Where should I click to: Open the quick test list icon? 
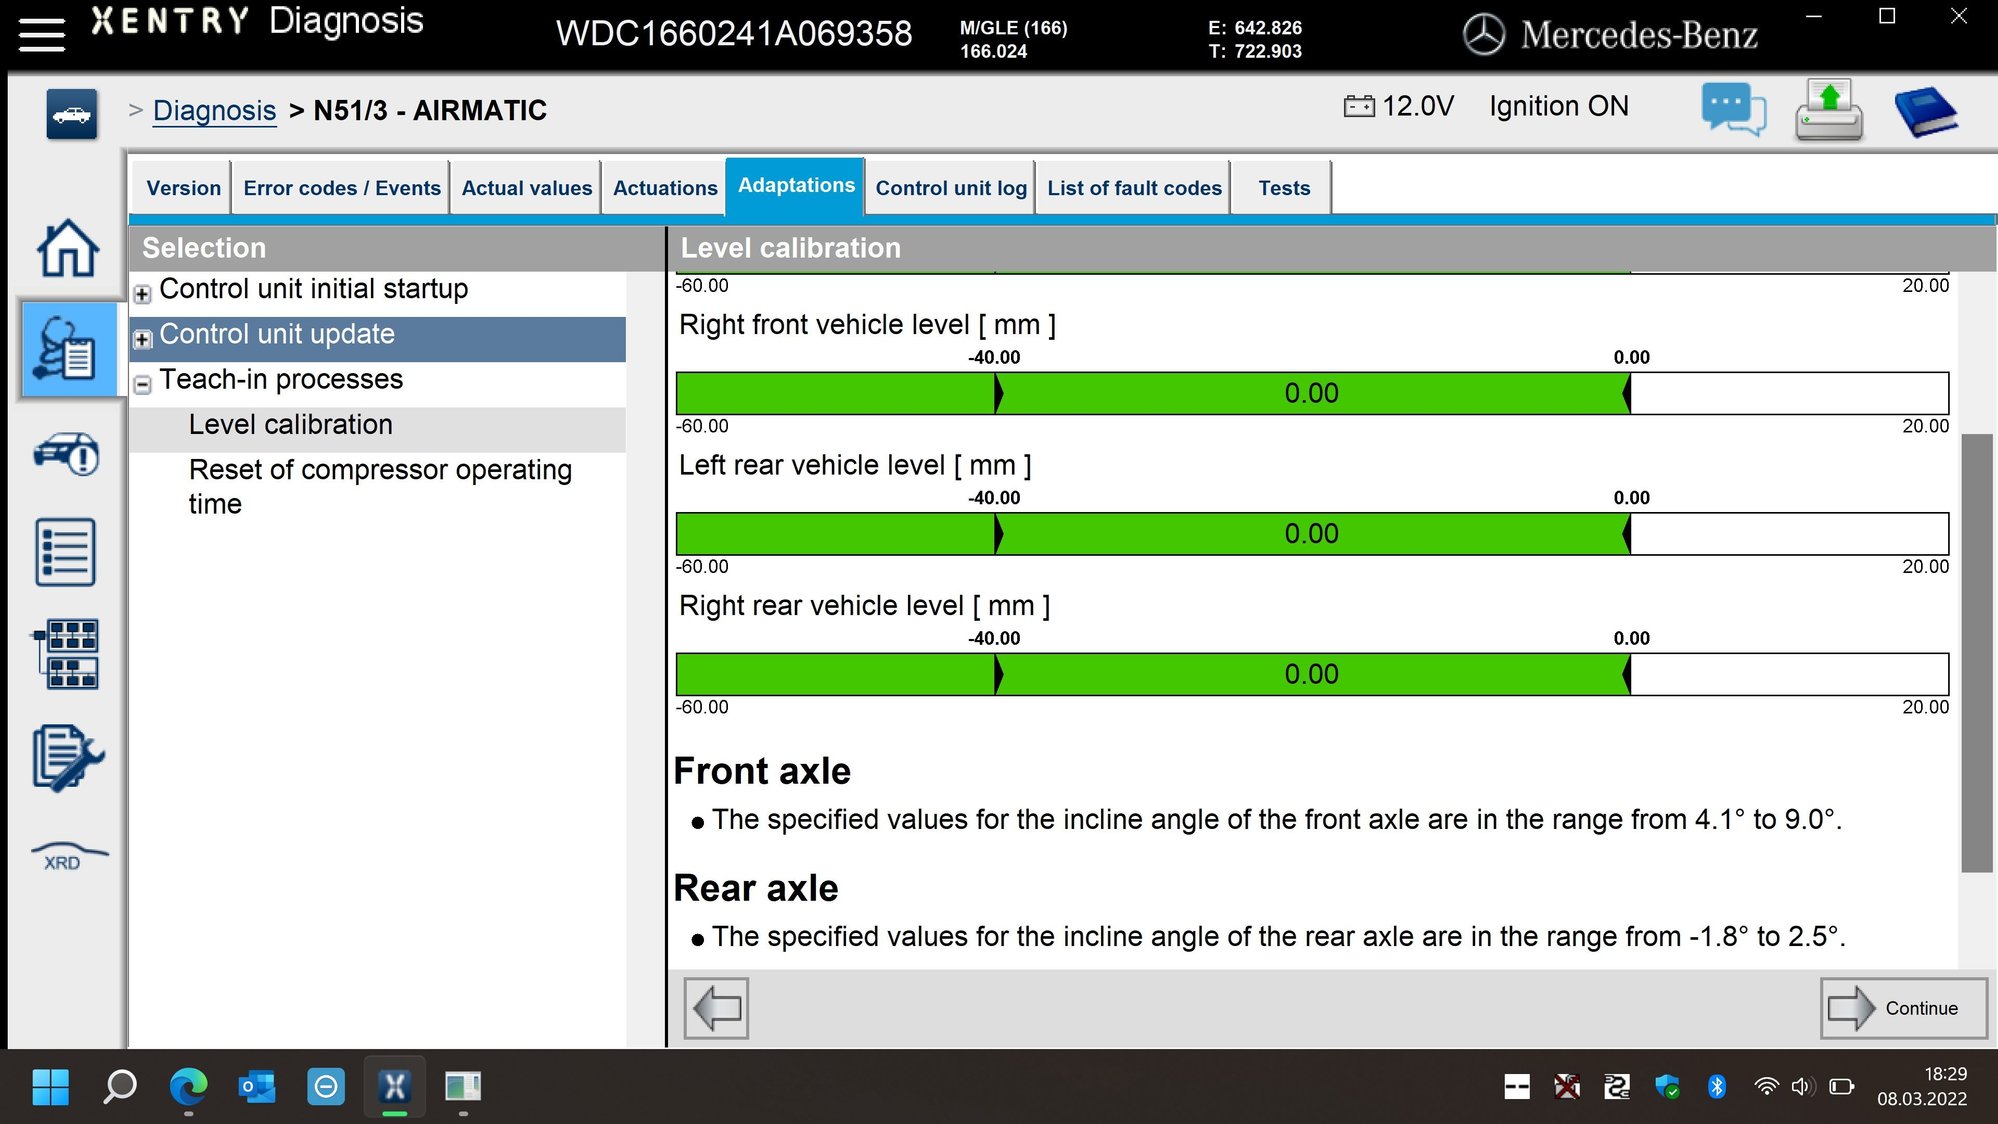[x=66, y=551]
